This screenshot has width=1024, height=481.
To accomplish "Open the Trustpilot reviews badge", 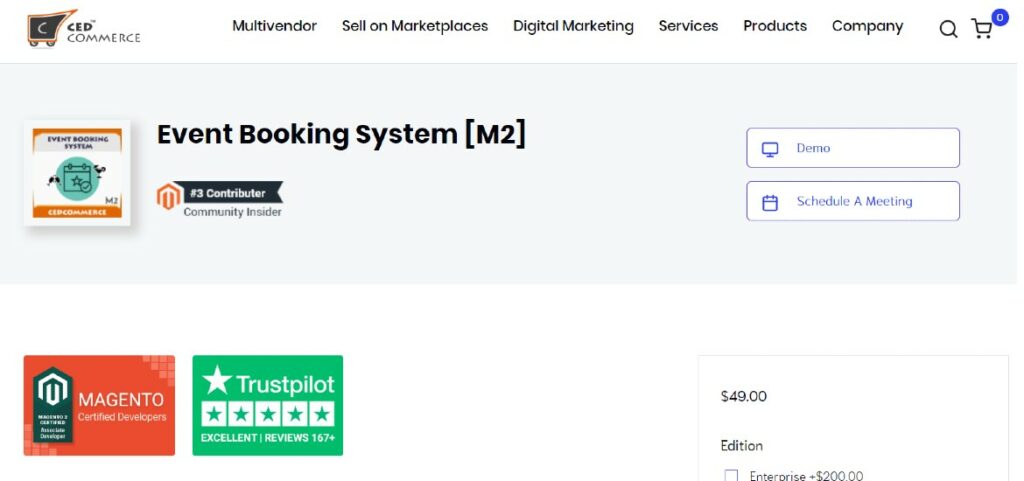I will tap(268, 405).
